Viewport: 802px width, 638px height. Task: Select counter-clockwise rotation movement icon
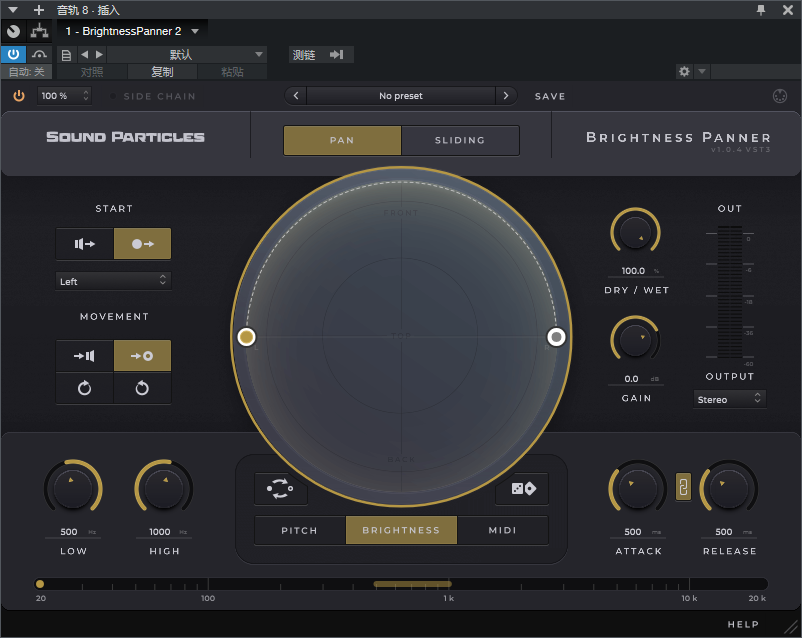click(x=142, y=388)
